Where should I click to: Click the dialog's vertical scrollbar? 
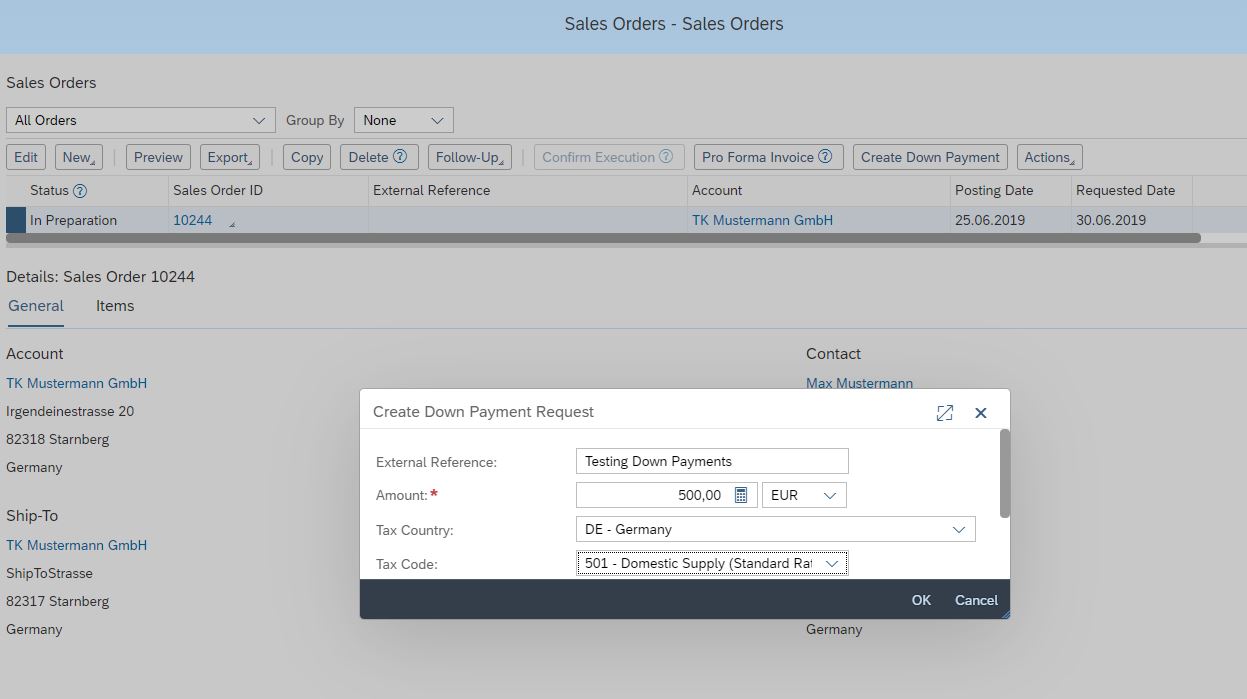tap(1005, 473)
